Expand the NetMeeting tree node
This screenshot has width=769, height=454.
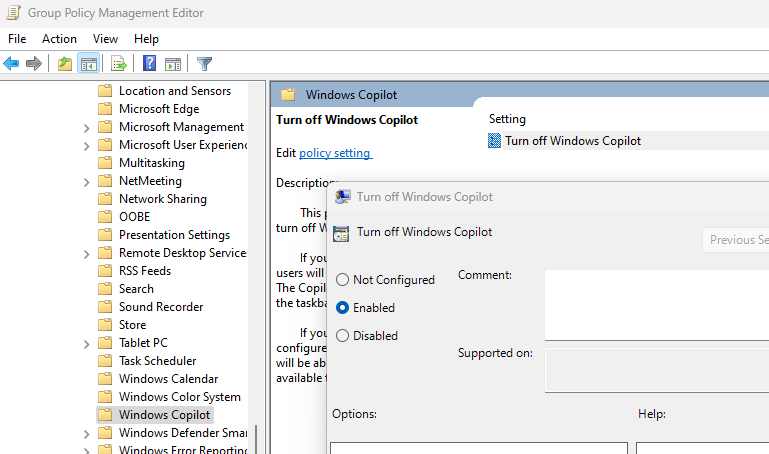(x=86, y=182)
